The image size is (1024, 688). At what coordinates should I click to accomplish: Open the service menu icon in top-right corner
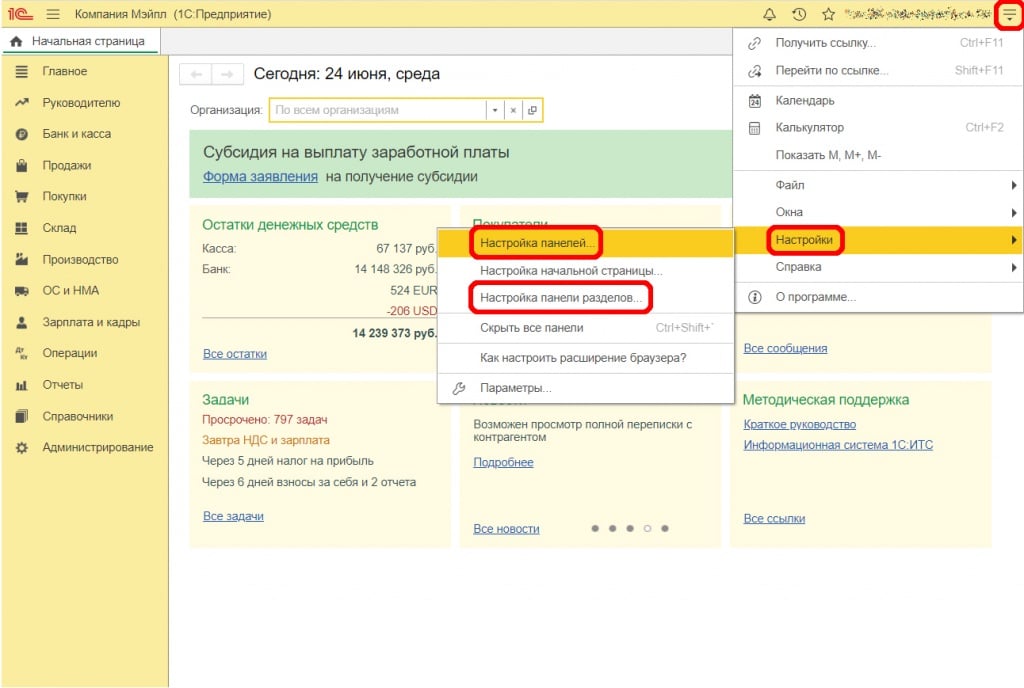click(x=1008, y=14)
